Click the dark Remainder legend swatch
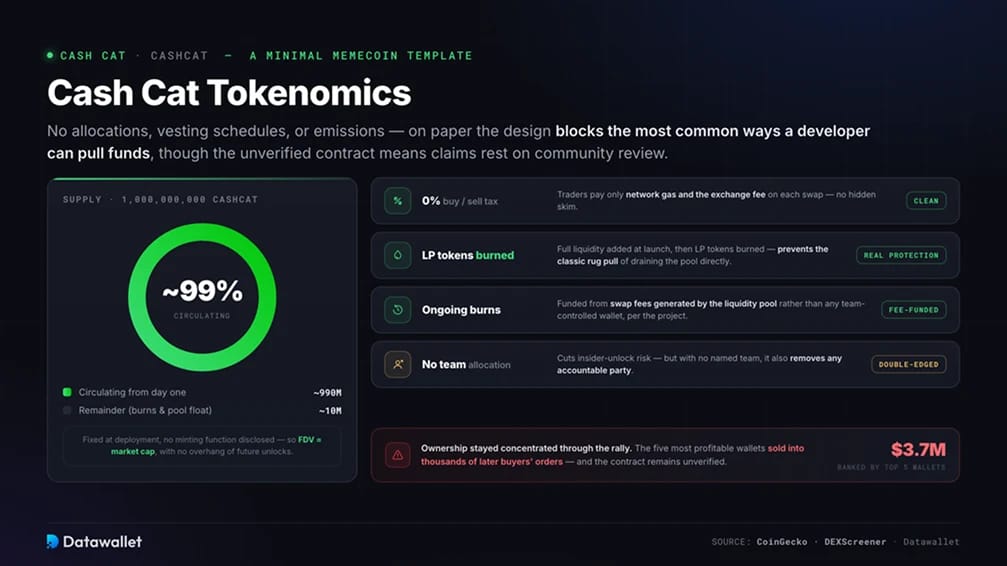 (67, 410)
